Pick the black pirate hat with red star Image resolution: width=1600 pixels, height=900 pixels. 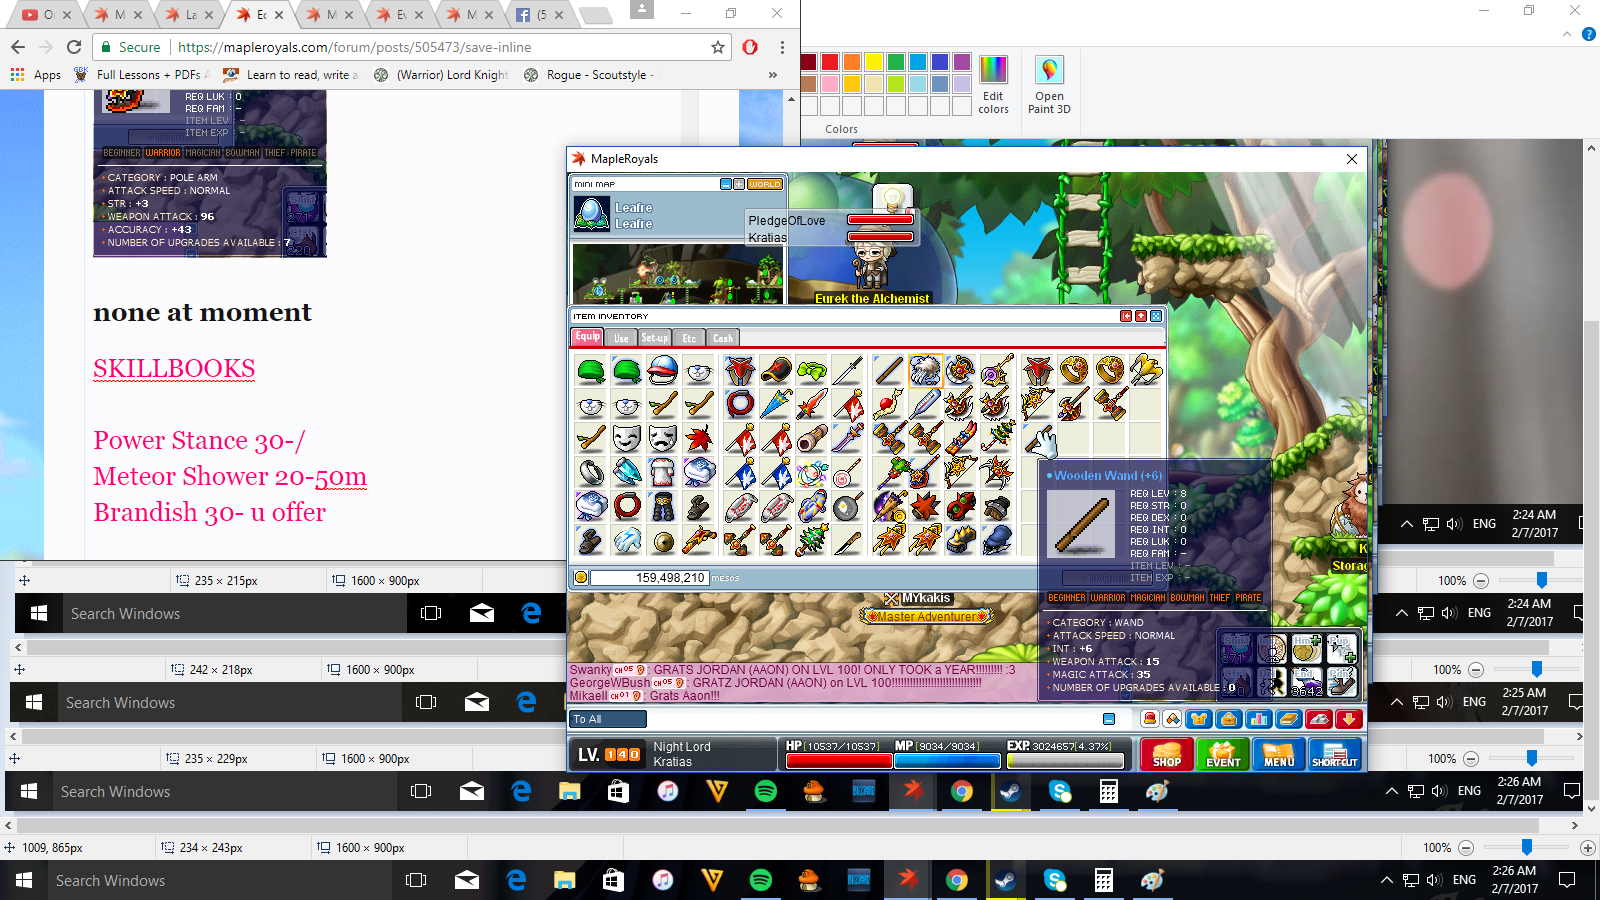click(x=775, y=371)
